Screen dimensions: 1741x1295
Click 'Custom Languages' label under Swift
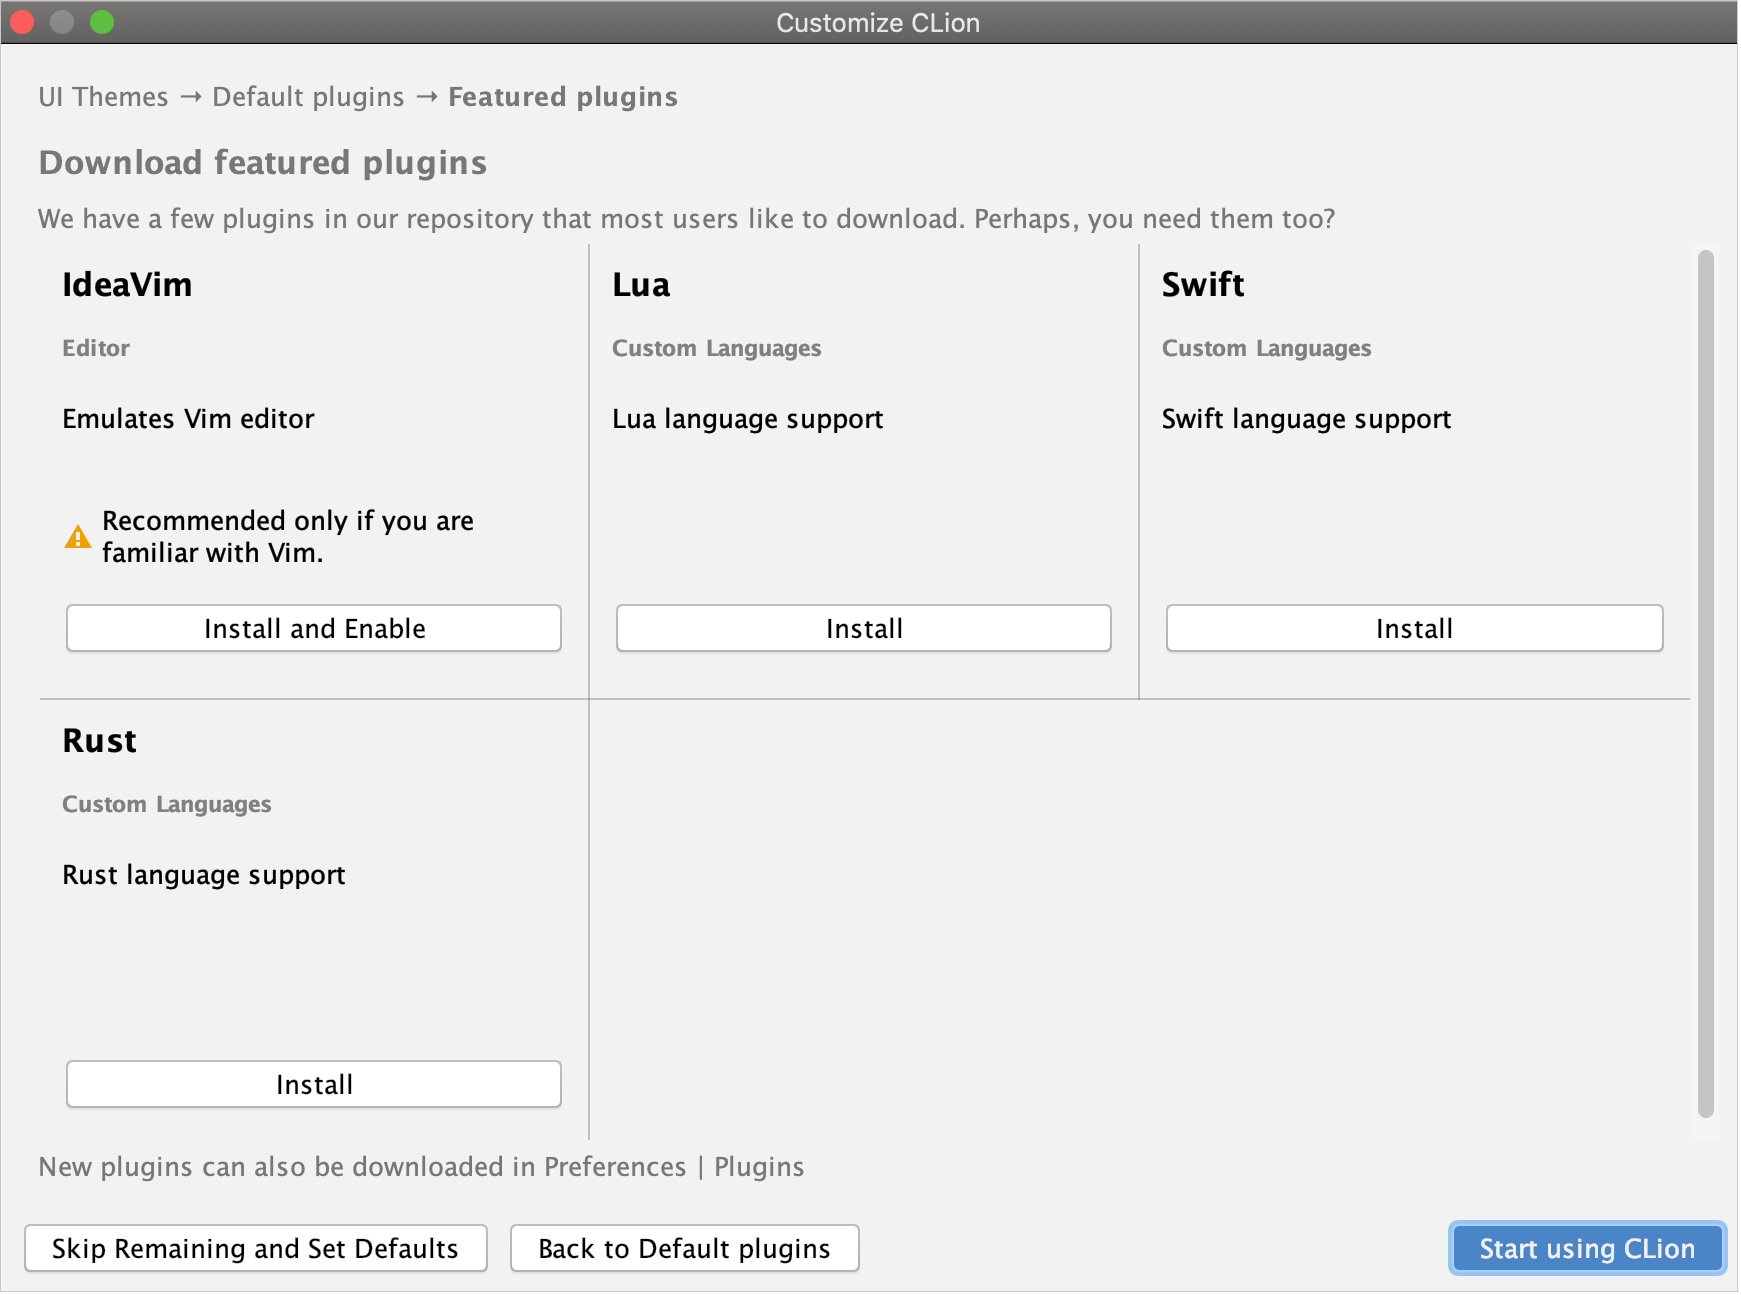pyautogui.click(x=1266, y=348)
